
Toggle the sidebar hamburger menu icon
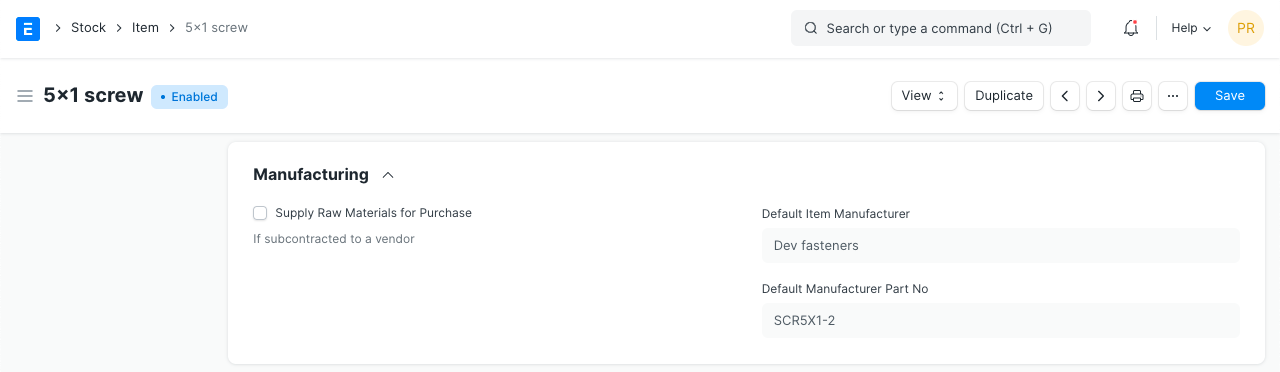click(x=25, y=96)
